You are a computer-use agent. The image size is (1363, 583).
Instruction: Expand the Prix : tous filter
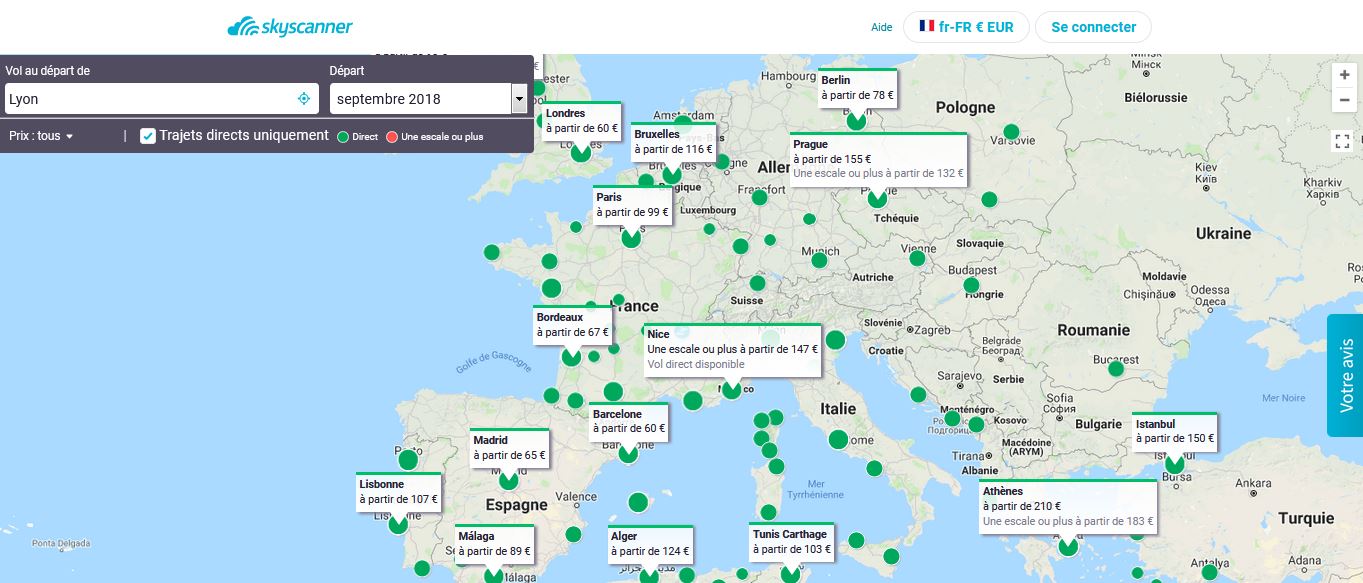tap(41, 136)
